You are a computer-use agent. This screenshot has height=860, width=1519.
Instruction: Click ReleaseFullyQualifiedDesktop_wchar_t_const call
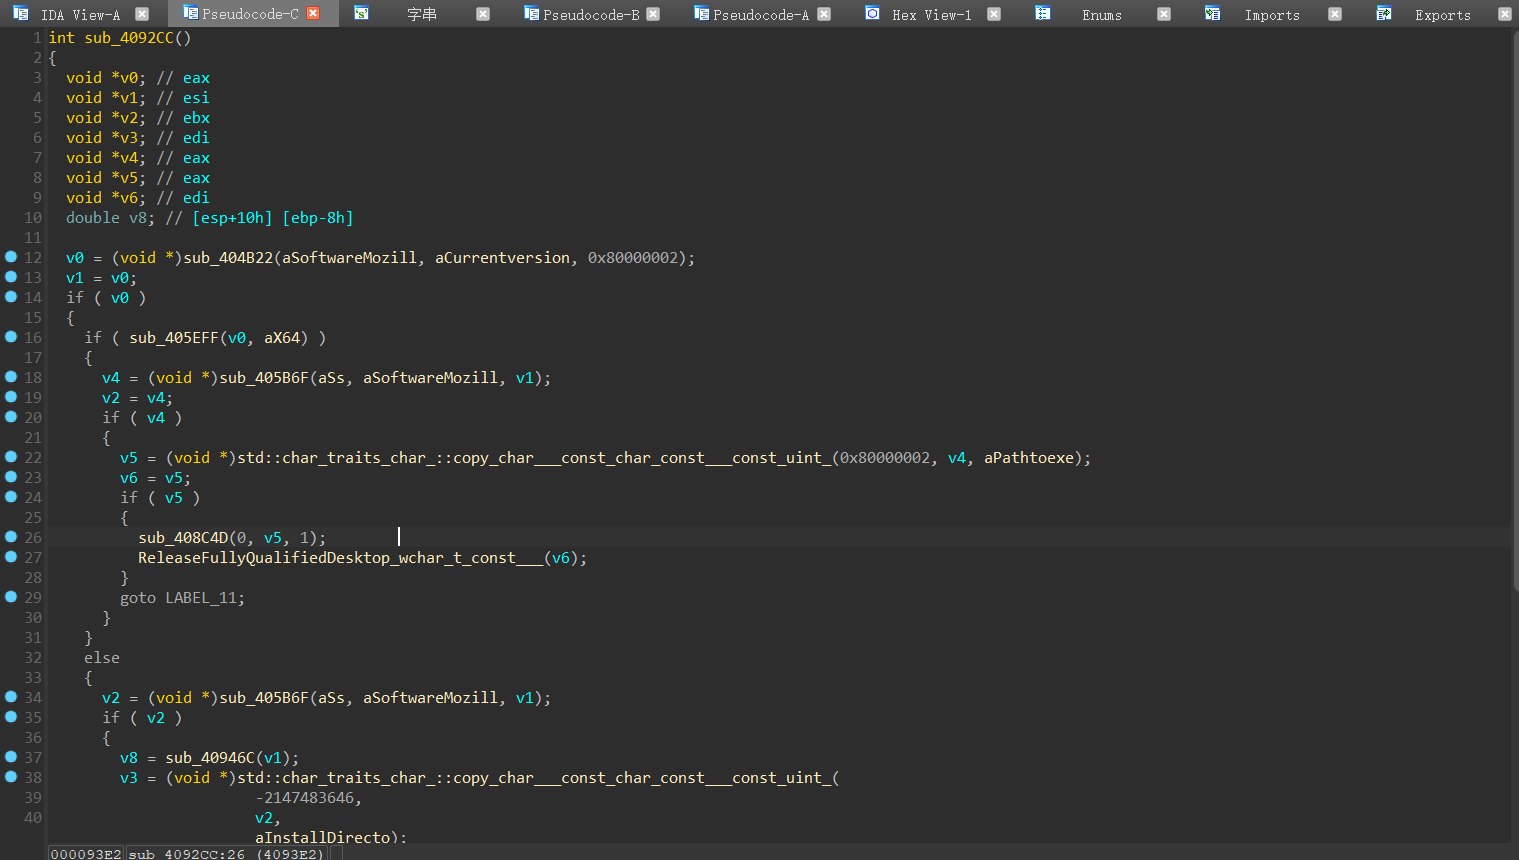pyautogui.click(x=340, y=558)
